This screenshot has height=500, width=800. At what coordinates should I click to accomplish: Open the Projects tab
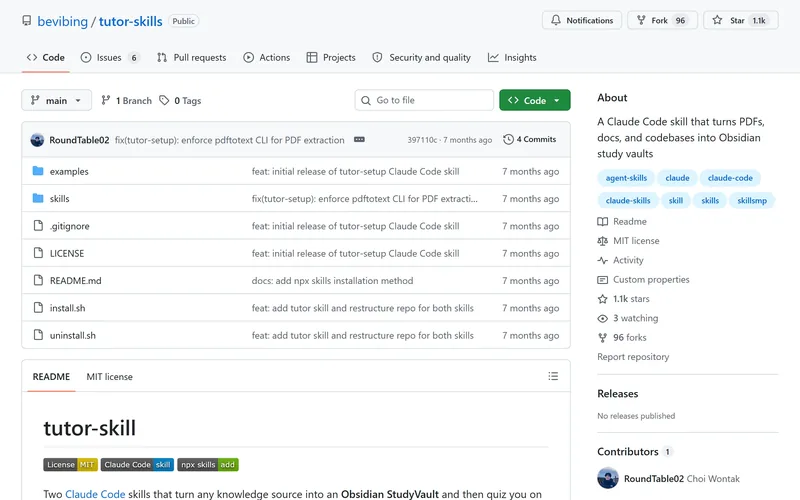(331, 58)
